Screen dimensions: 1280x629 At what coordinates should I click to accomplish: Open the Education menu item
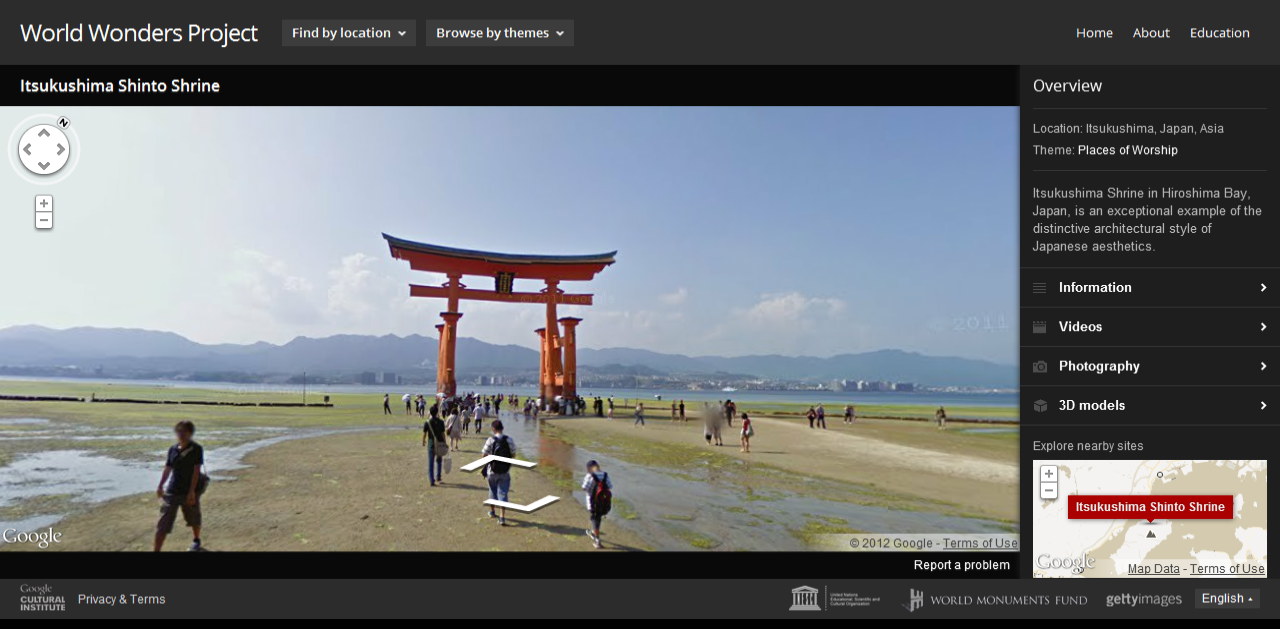[1219, 33]
